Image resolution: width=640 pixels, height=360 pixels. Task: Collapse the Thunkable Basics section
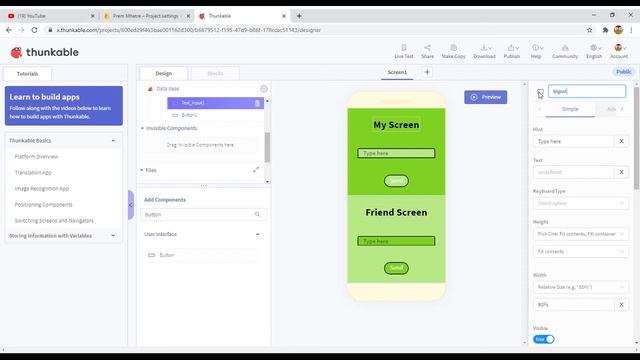click(x=113, y=140)
